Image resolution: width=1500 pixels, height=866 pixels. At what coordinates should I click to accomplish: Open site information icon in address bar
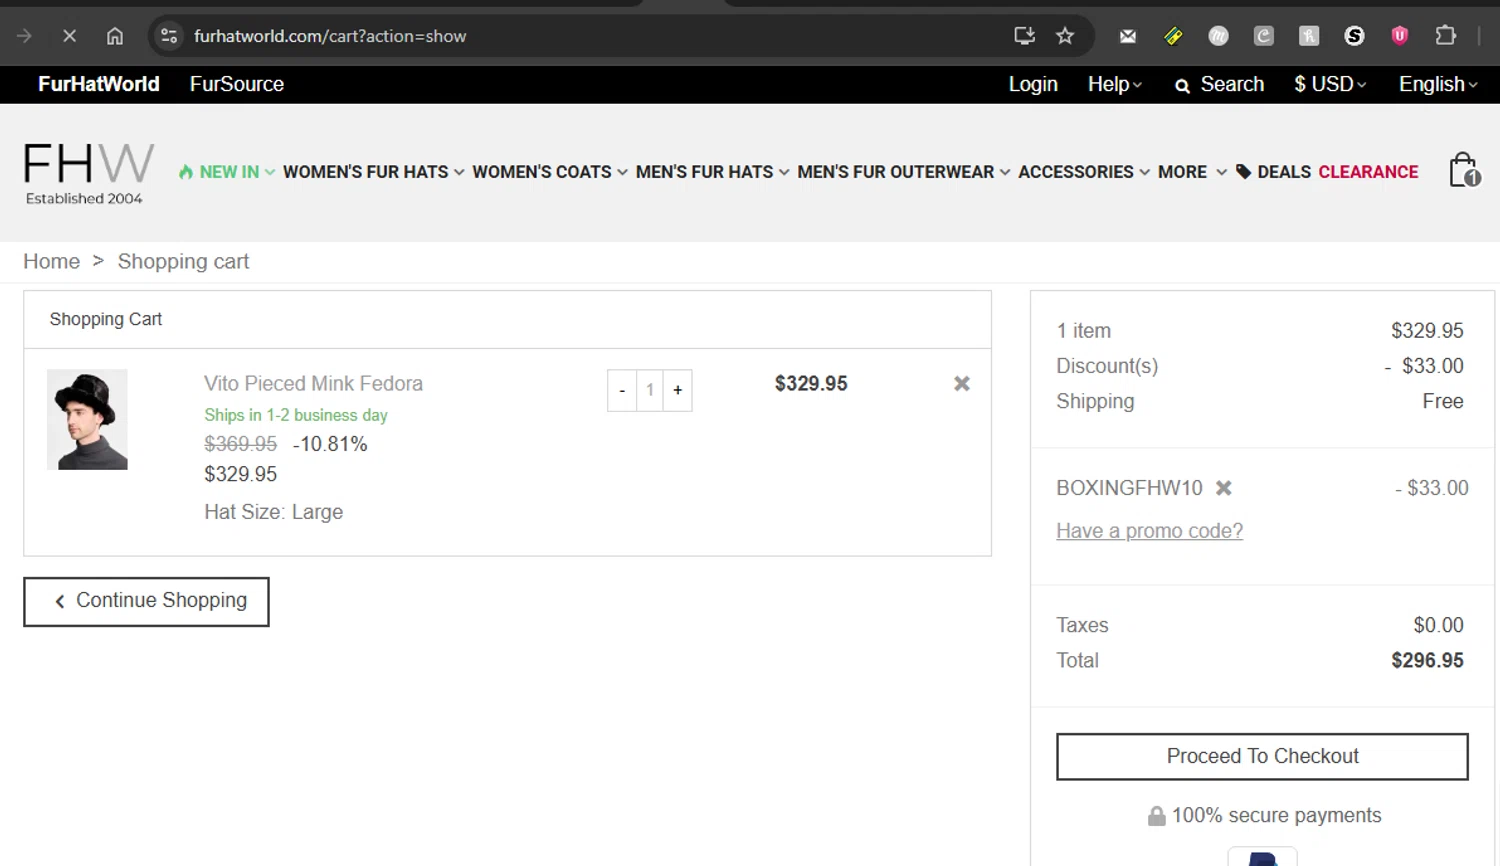pyautogui.click(x=169, y=36)
